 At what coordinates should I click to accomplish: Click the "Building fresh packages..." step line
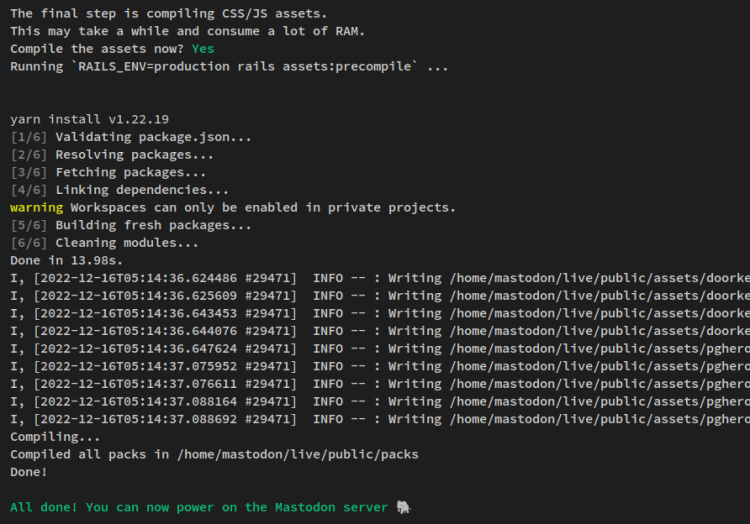coord(131,225)
